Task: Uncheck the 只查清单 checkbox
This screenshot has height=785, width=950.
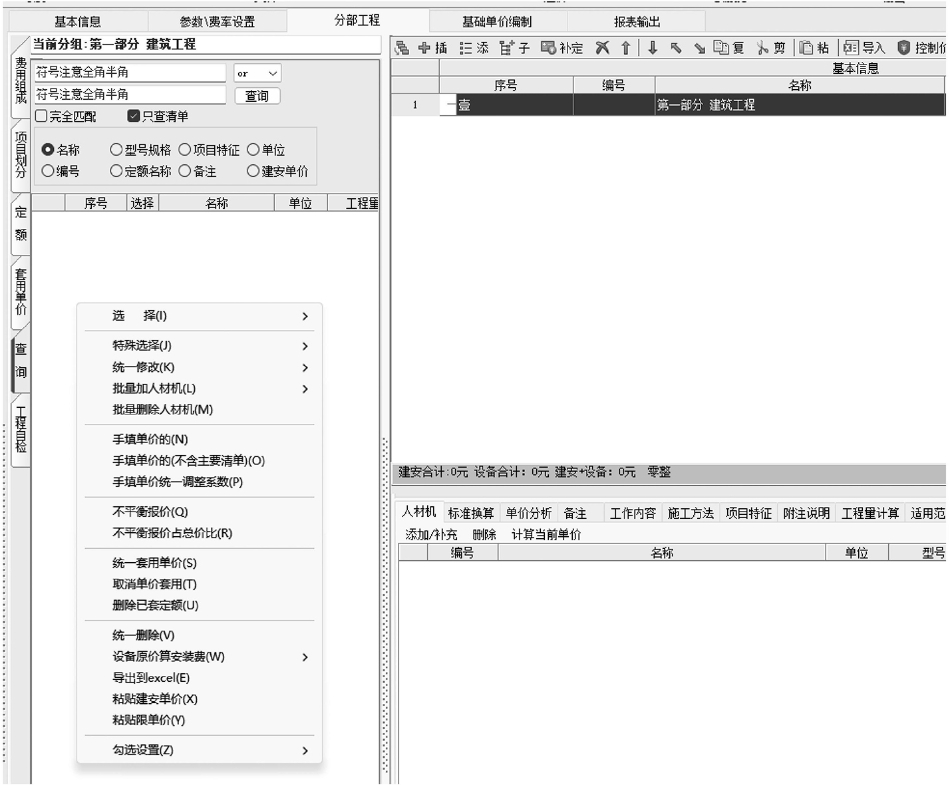Action: tap(134, 116)
